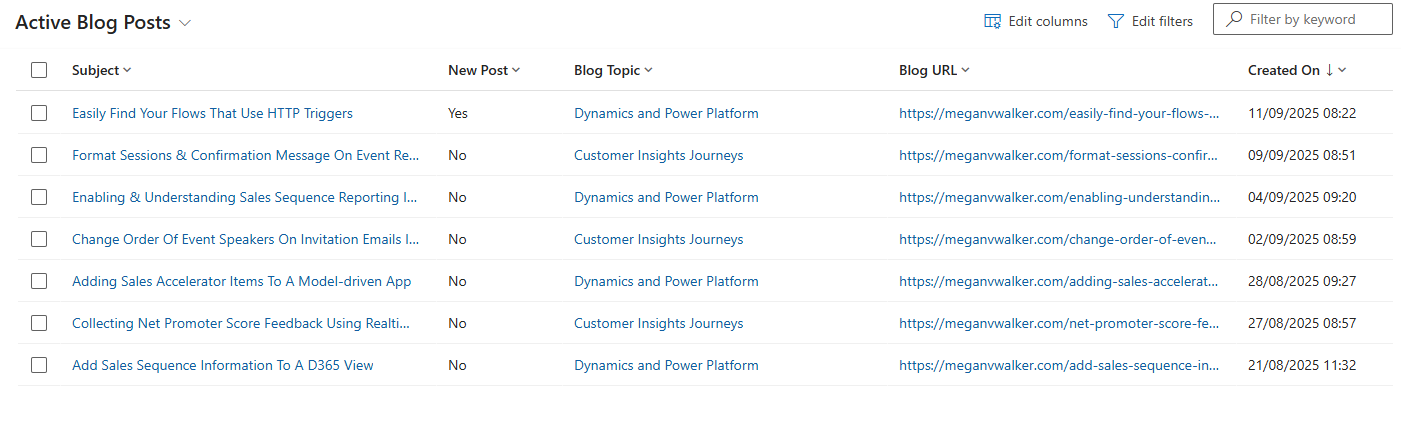Click the Edit columns icon
Image resolution: width=1401 pixels, height=421 pixels.
point(993,21)
